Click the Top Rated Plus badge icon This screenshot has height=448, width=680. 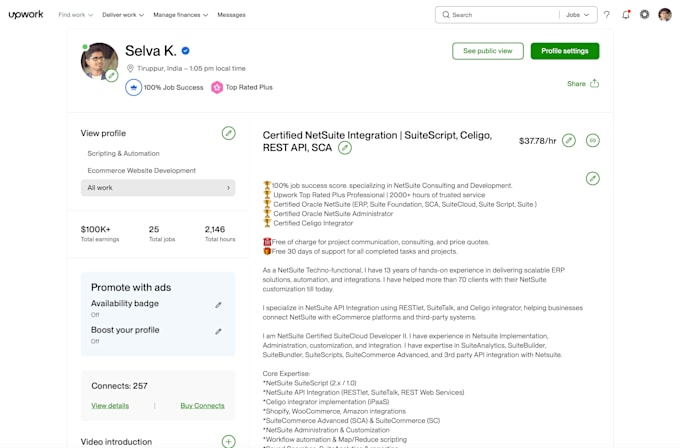[x=217, y=87]
